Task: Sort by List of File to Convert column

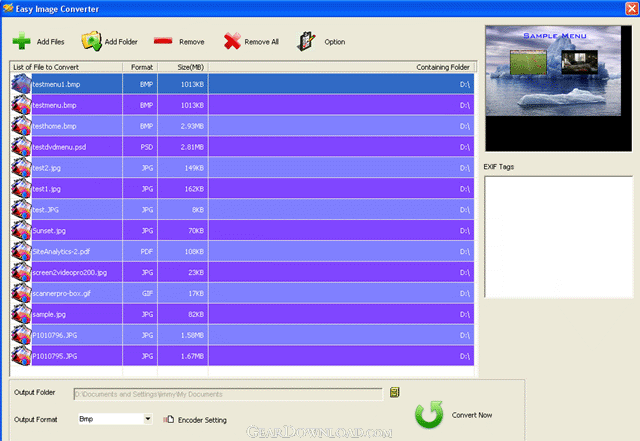Action: tap(66, 67)
